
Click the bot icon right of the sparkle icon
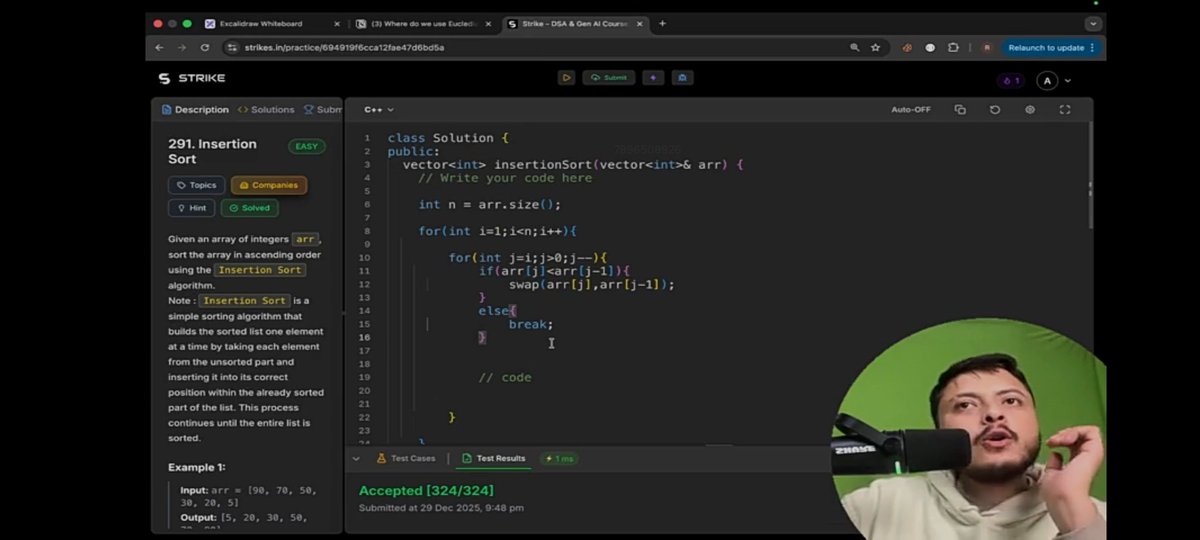[x=683, y=78]
